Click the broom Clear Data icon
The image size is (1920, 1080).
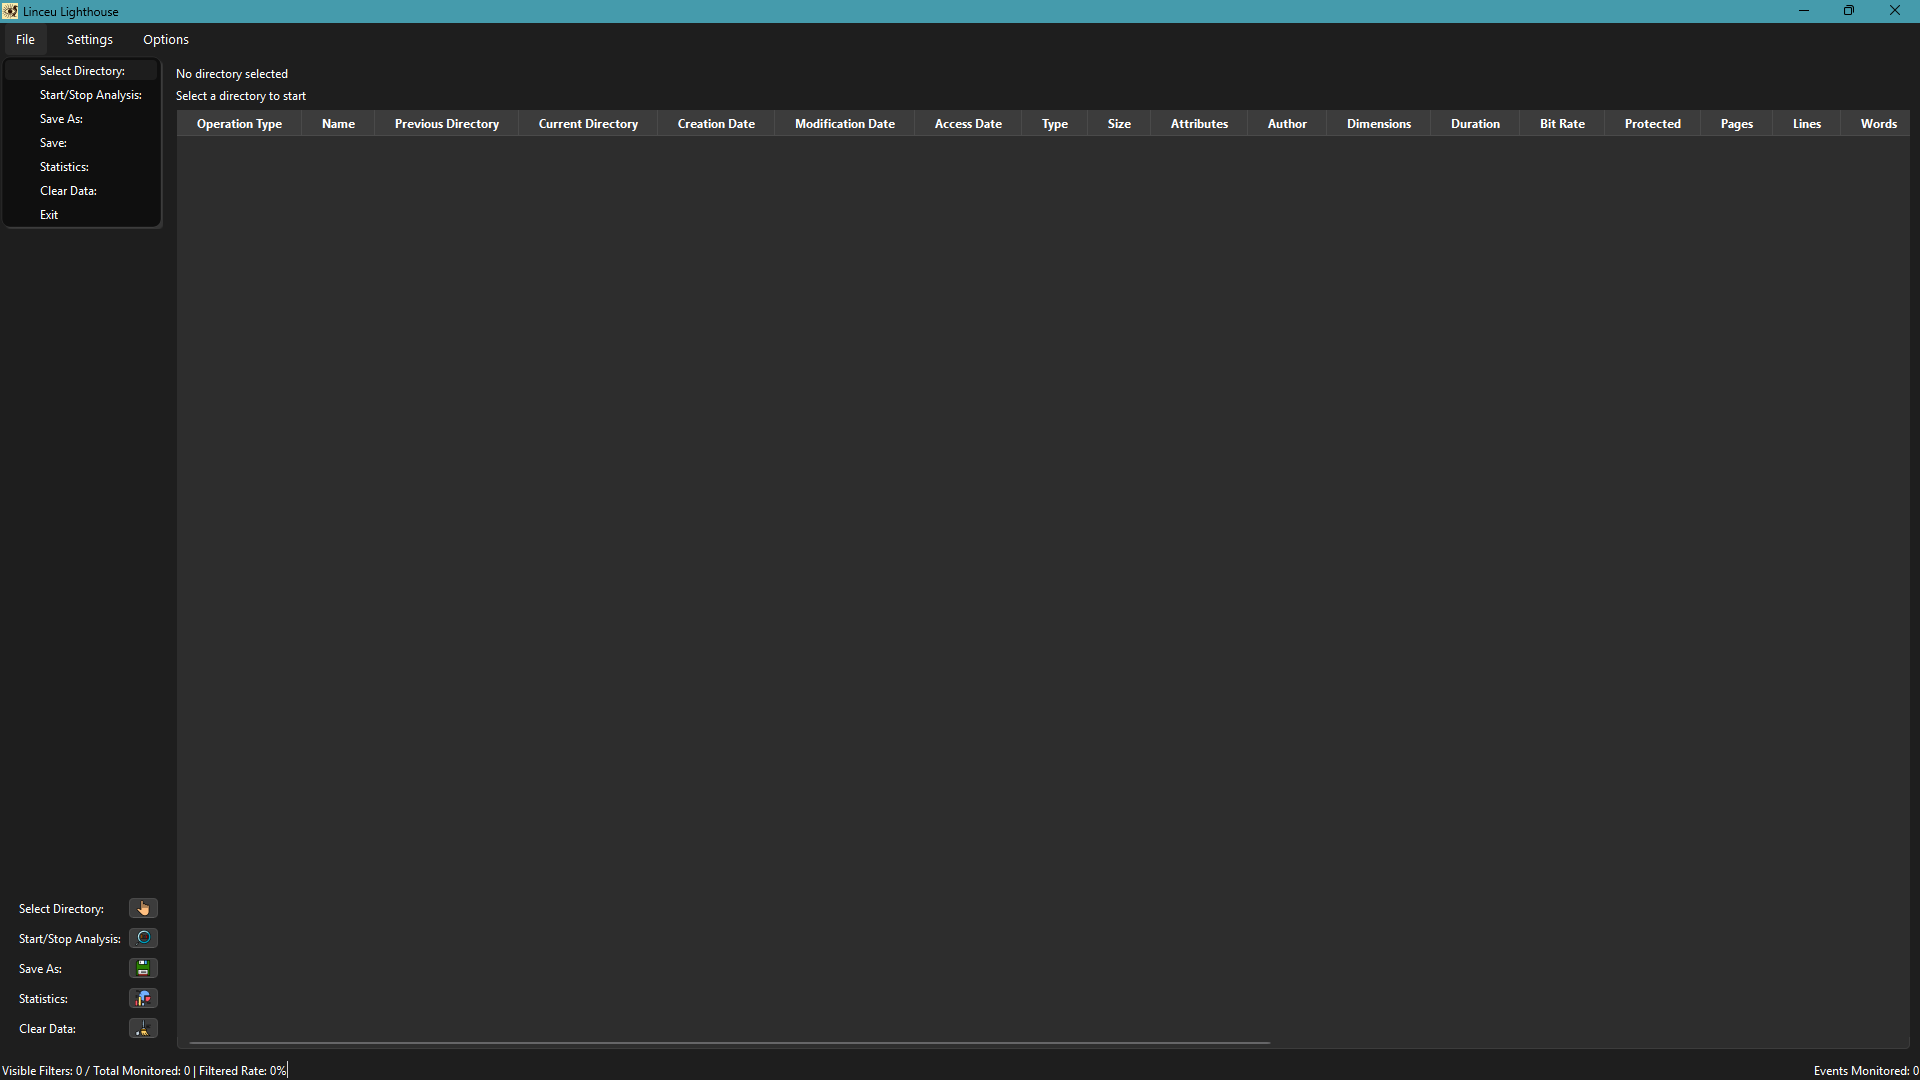(x=143, y=1028)
